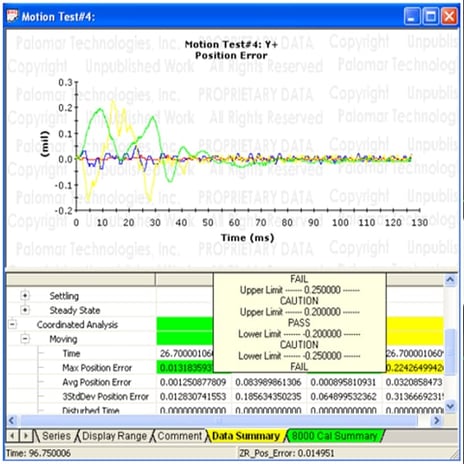The image size is (464, 464).
Task: Click the 0.064899532362 3StdDev value
Action: (343, 396)
